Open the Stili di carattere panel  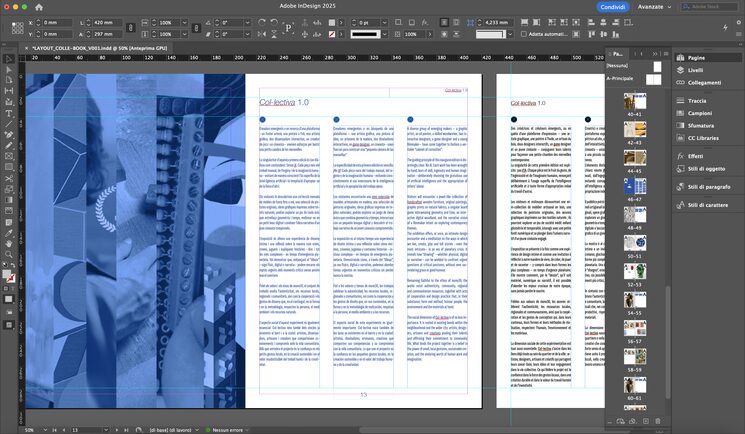pos(708,205)
